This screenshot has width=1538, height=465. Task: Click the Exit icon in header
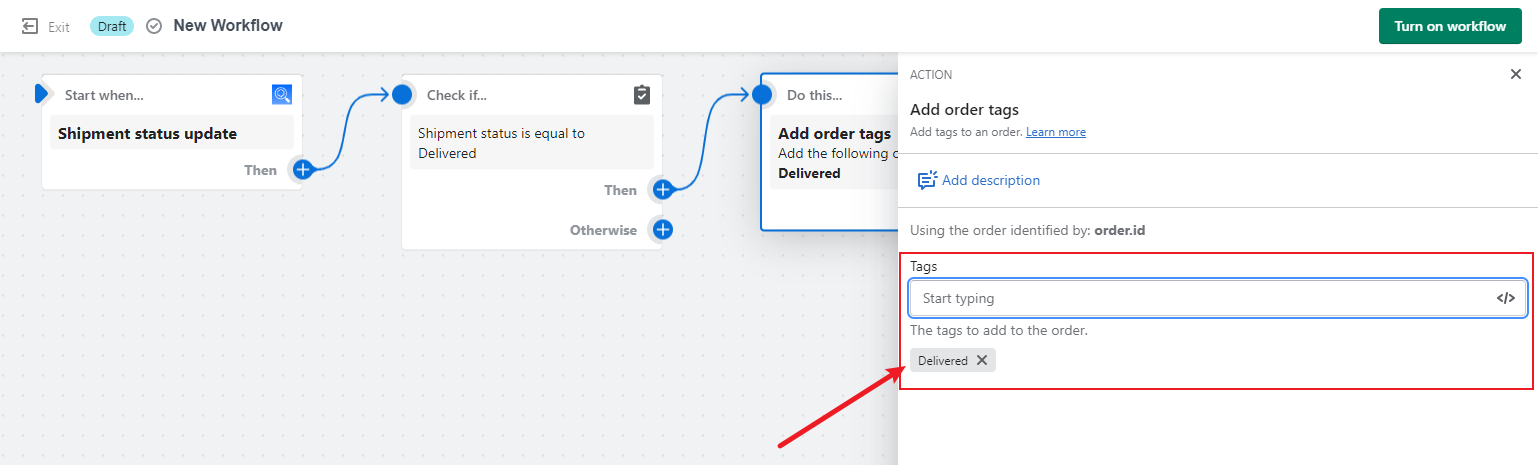30,26
